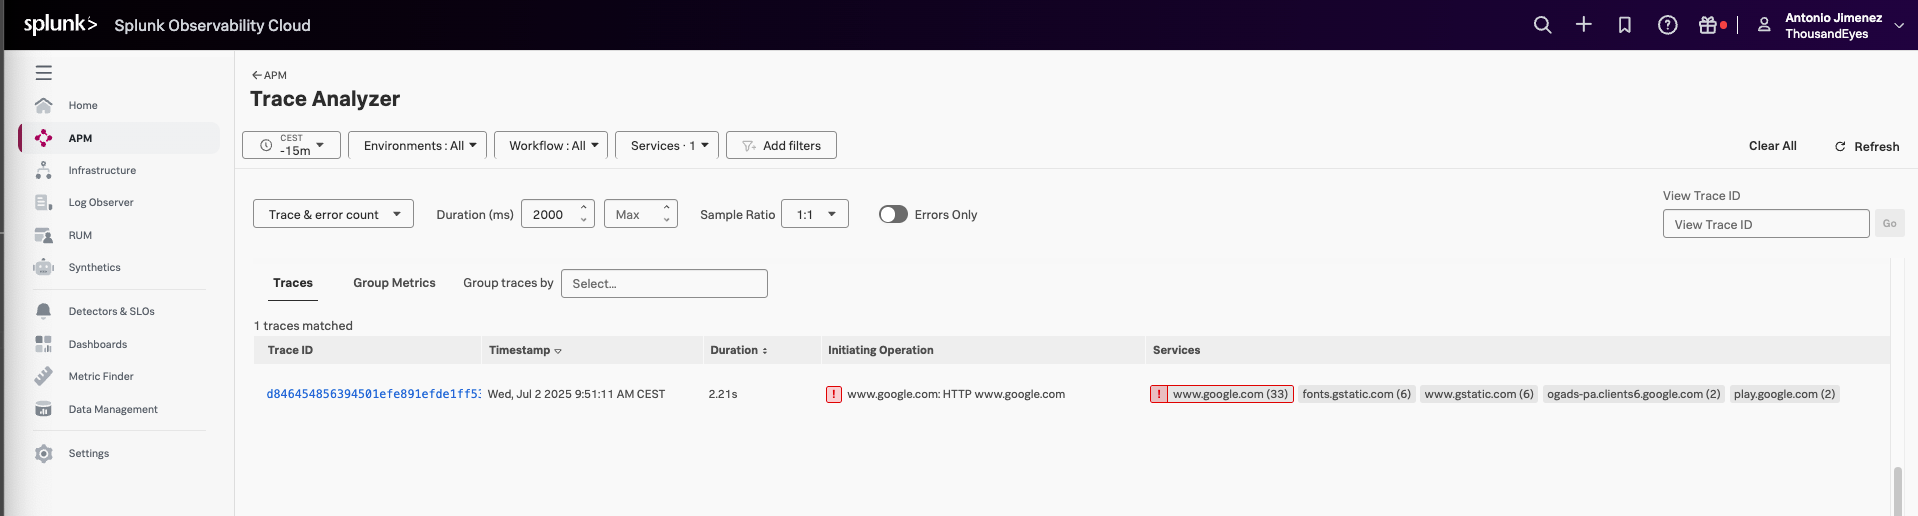Click the RUM icon in sidebar
1918x516 pixels.
(x=43, y=235)
